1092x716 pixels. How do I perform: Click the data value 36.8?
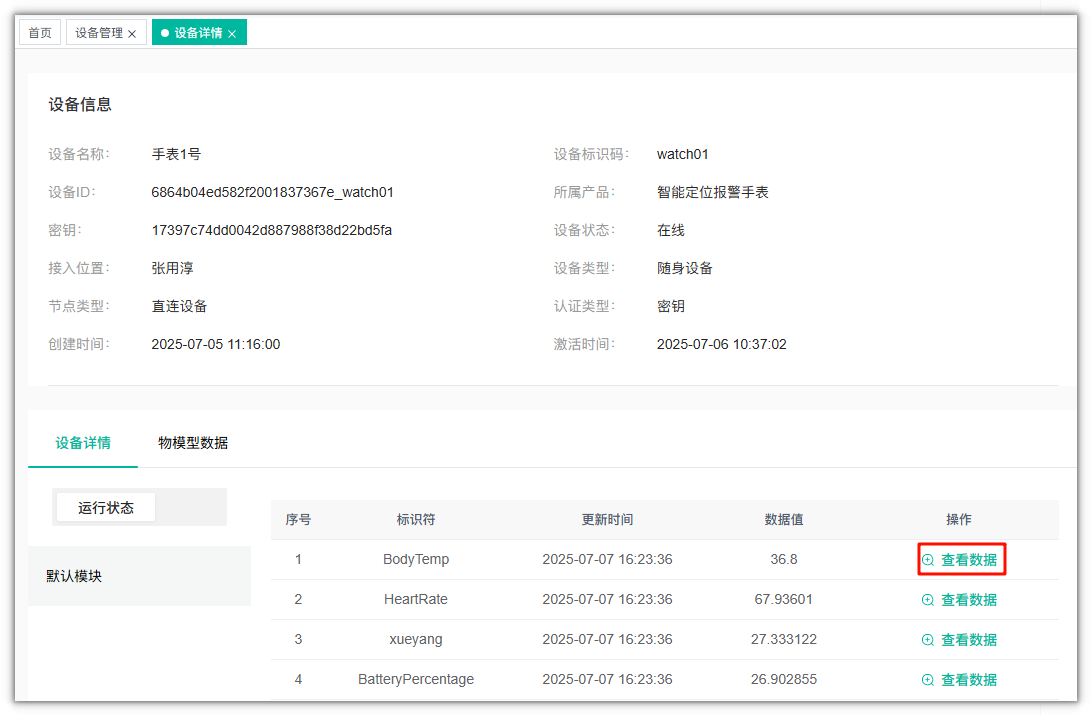point(783,559)
